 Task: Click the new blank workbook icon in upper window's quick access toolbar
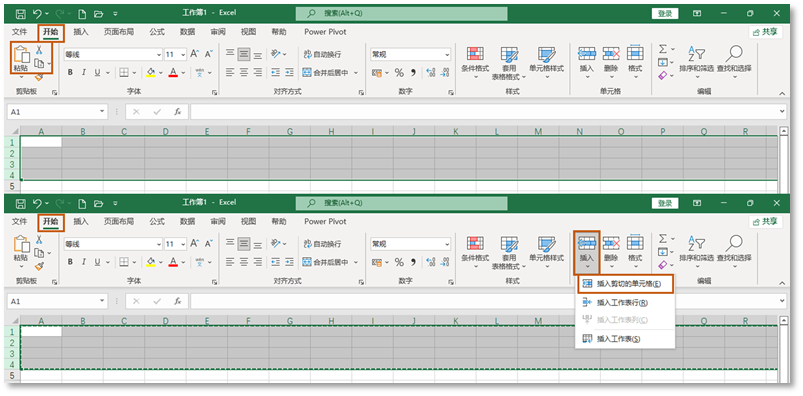pyautogui.click(x=82, y=13)
